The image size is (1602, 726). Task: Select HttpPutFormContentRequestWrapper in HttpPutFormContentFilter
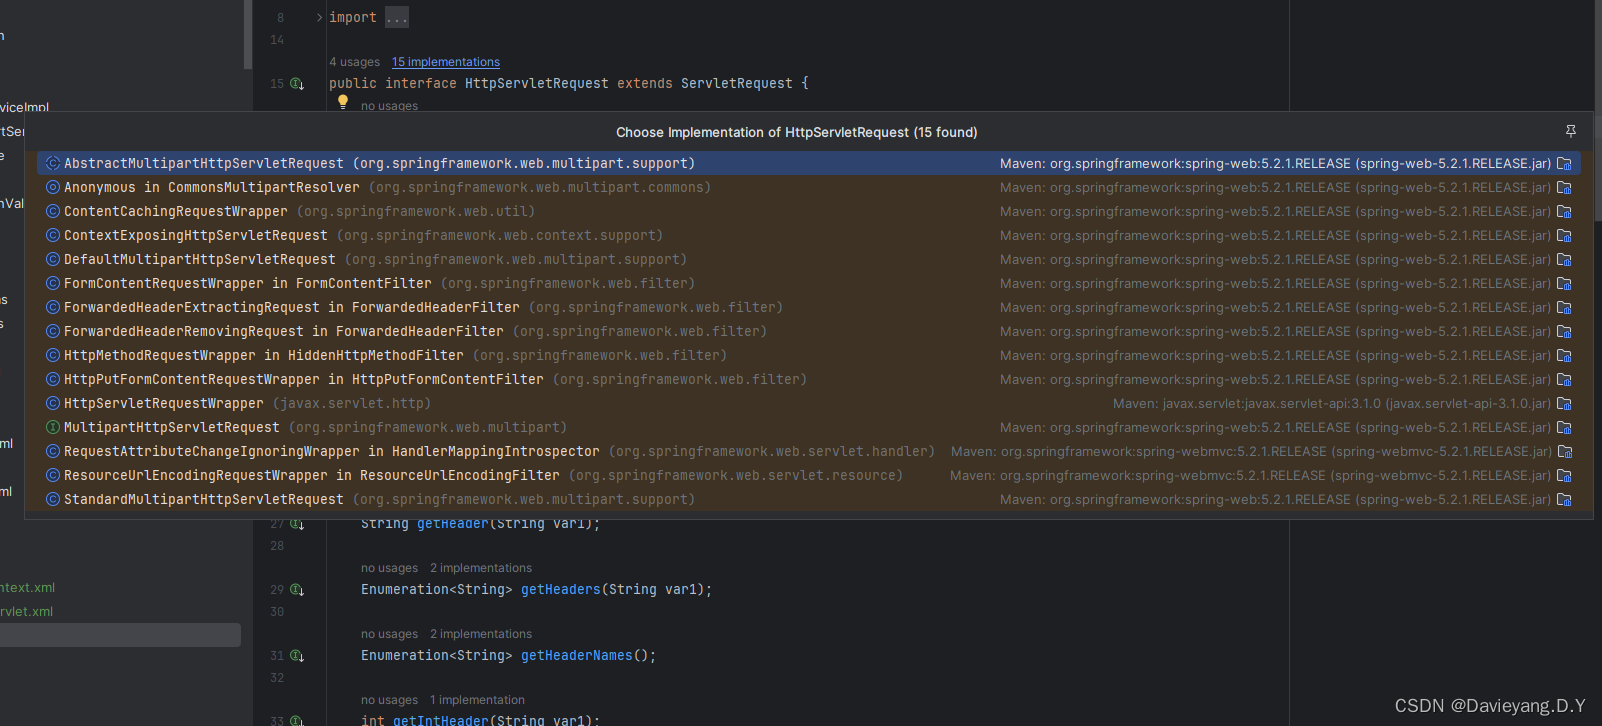(809, 380)
